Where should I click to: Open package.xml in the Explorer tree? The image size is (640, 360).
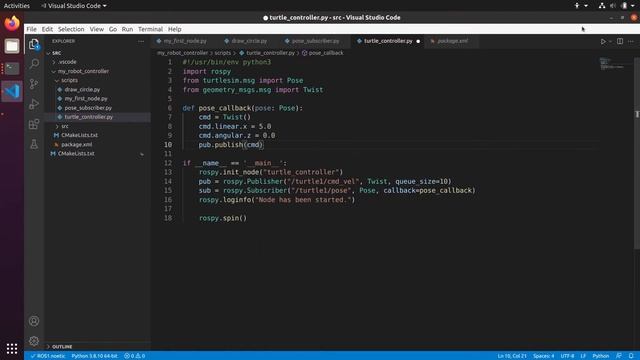click(76, 144)
